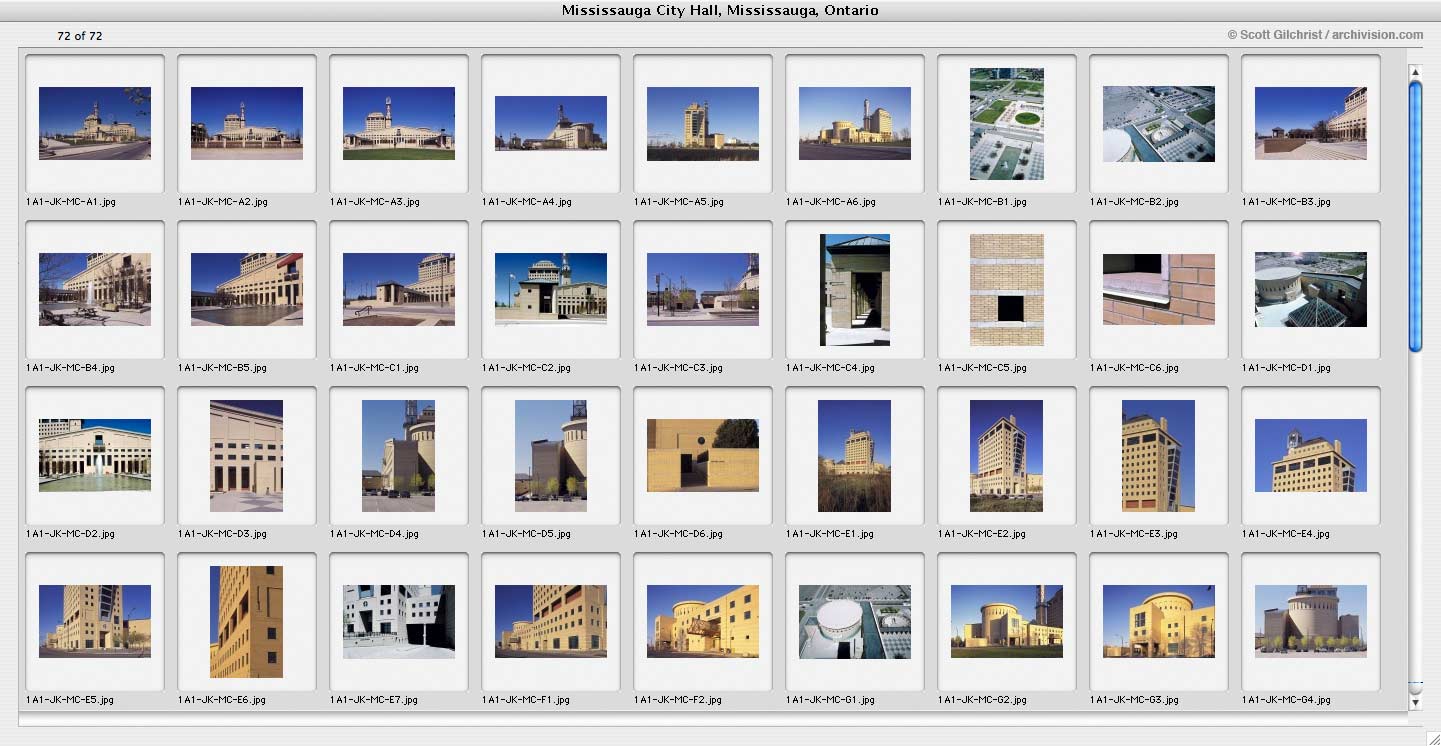Open thumbnail 1A1-JK-MC-E5.jpg
Screen dimensions: 1441x746
click(95, 621)
